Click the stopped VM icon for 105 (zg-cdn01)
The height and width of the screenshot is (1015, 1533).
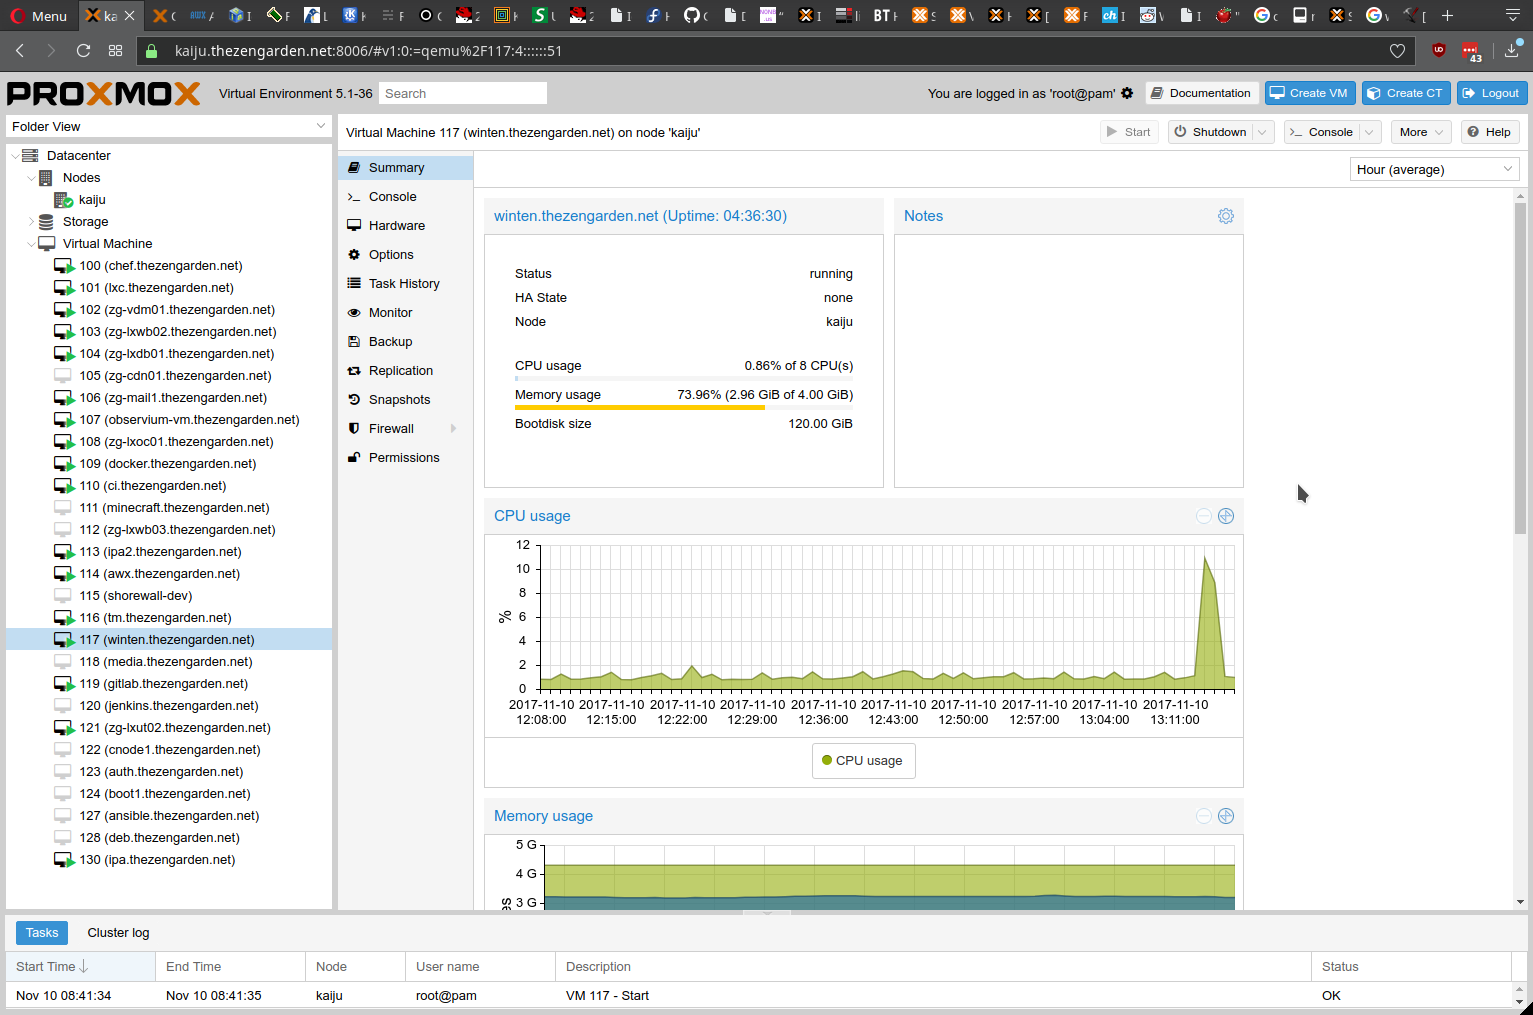click(63, 376)
